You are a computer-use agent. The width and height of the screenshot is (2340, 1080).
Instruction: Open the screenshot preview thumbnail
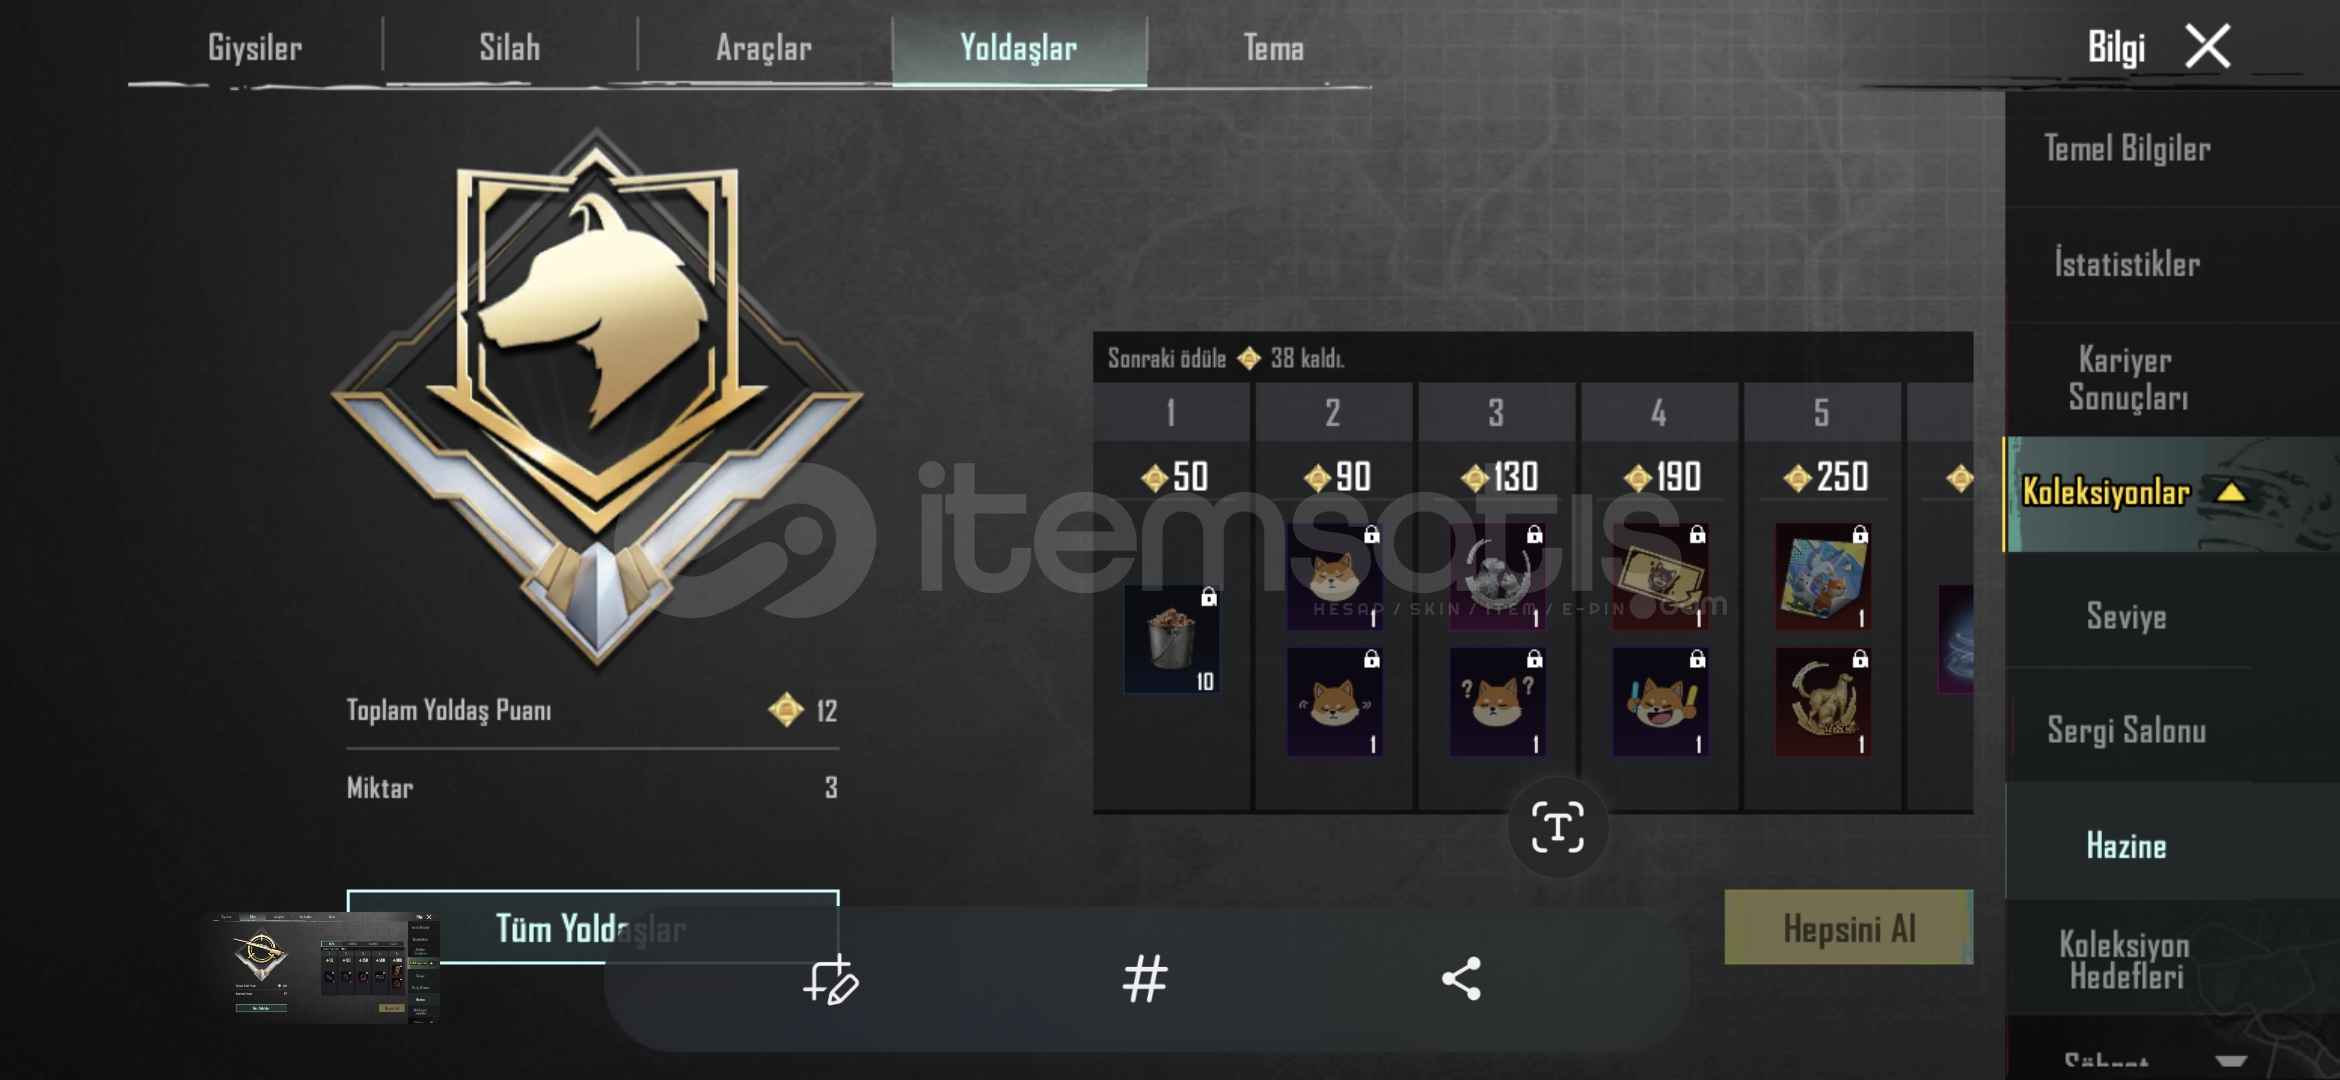[320, 967]
